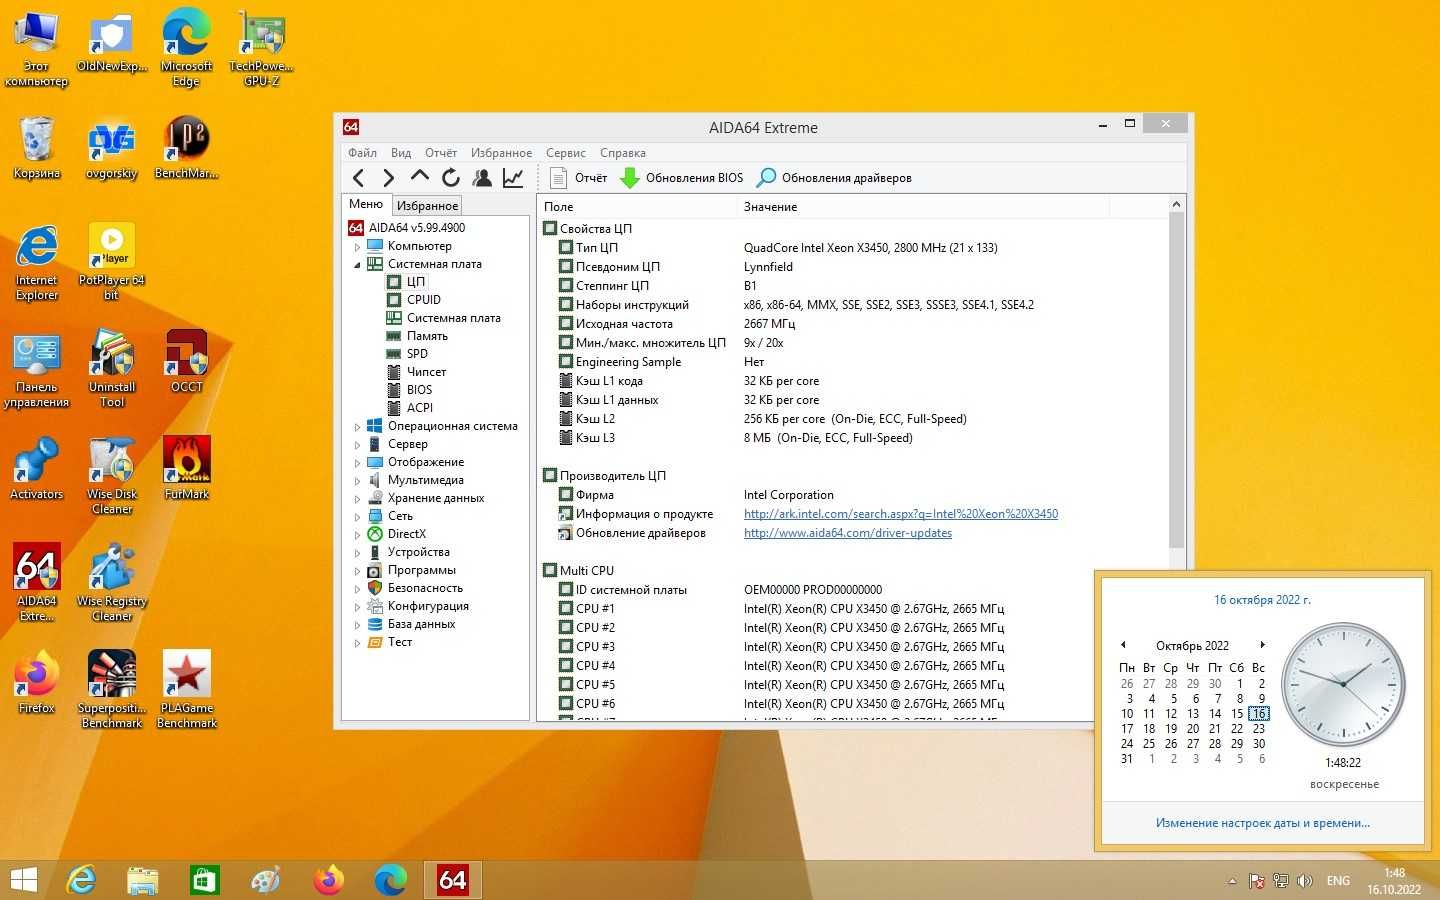
Task: Click the Октябрь 2022 calendar title
Action: point(1192,646)
